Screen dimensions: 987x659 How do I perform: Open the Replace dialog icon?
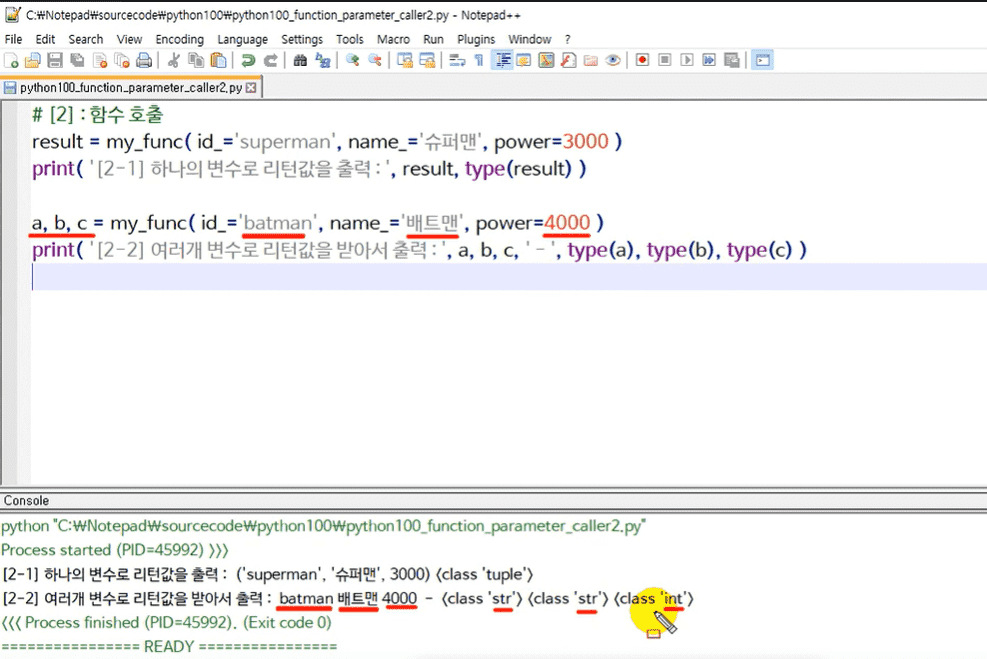pos(323,60)
